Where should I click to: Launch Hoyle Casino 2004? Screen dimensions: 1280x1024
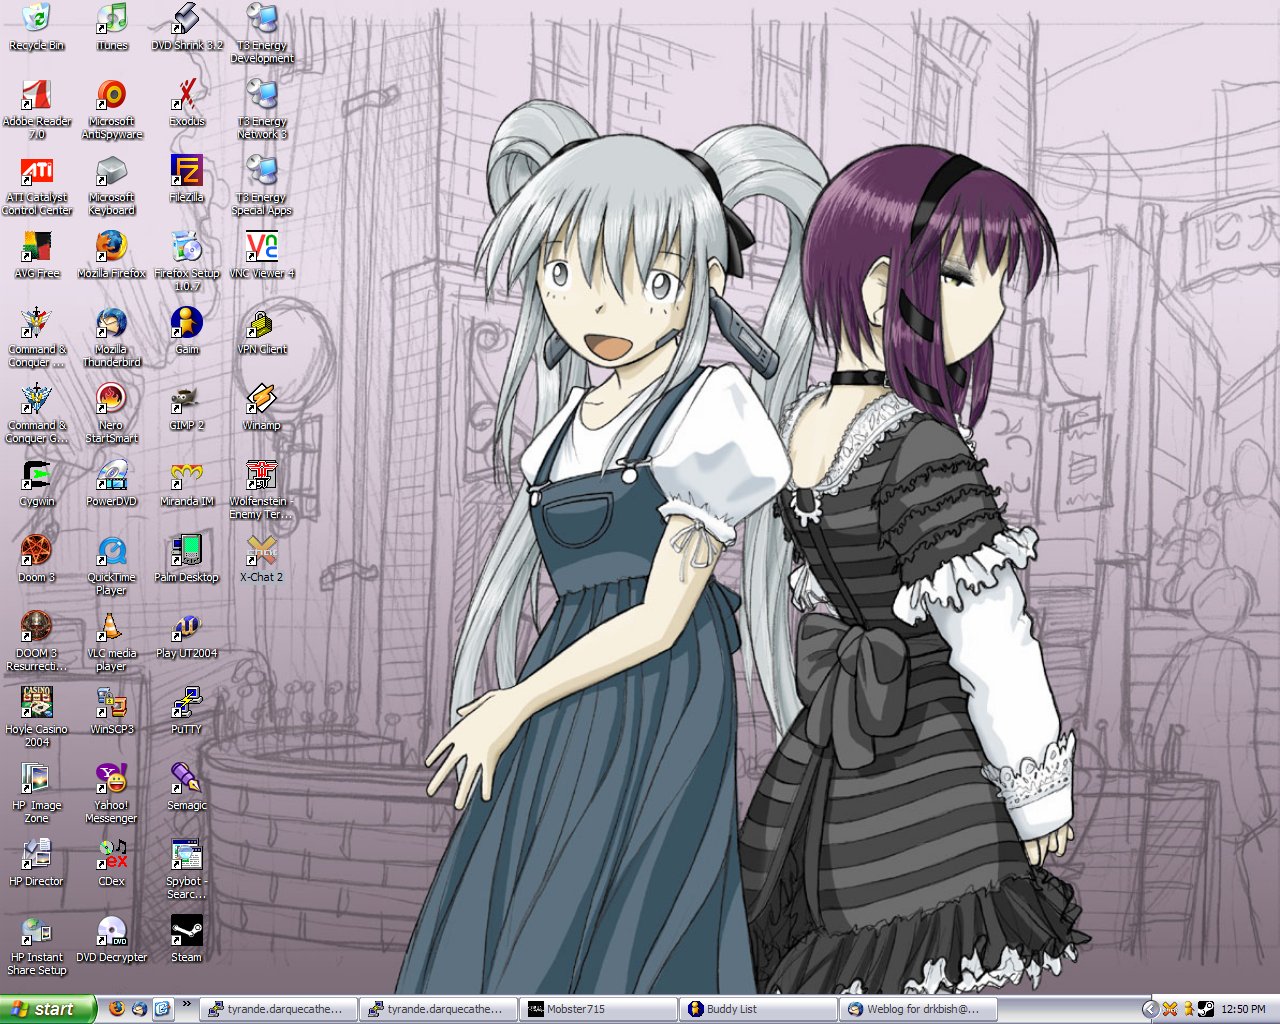coord(37,717)
